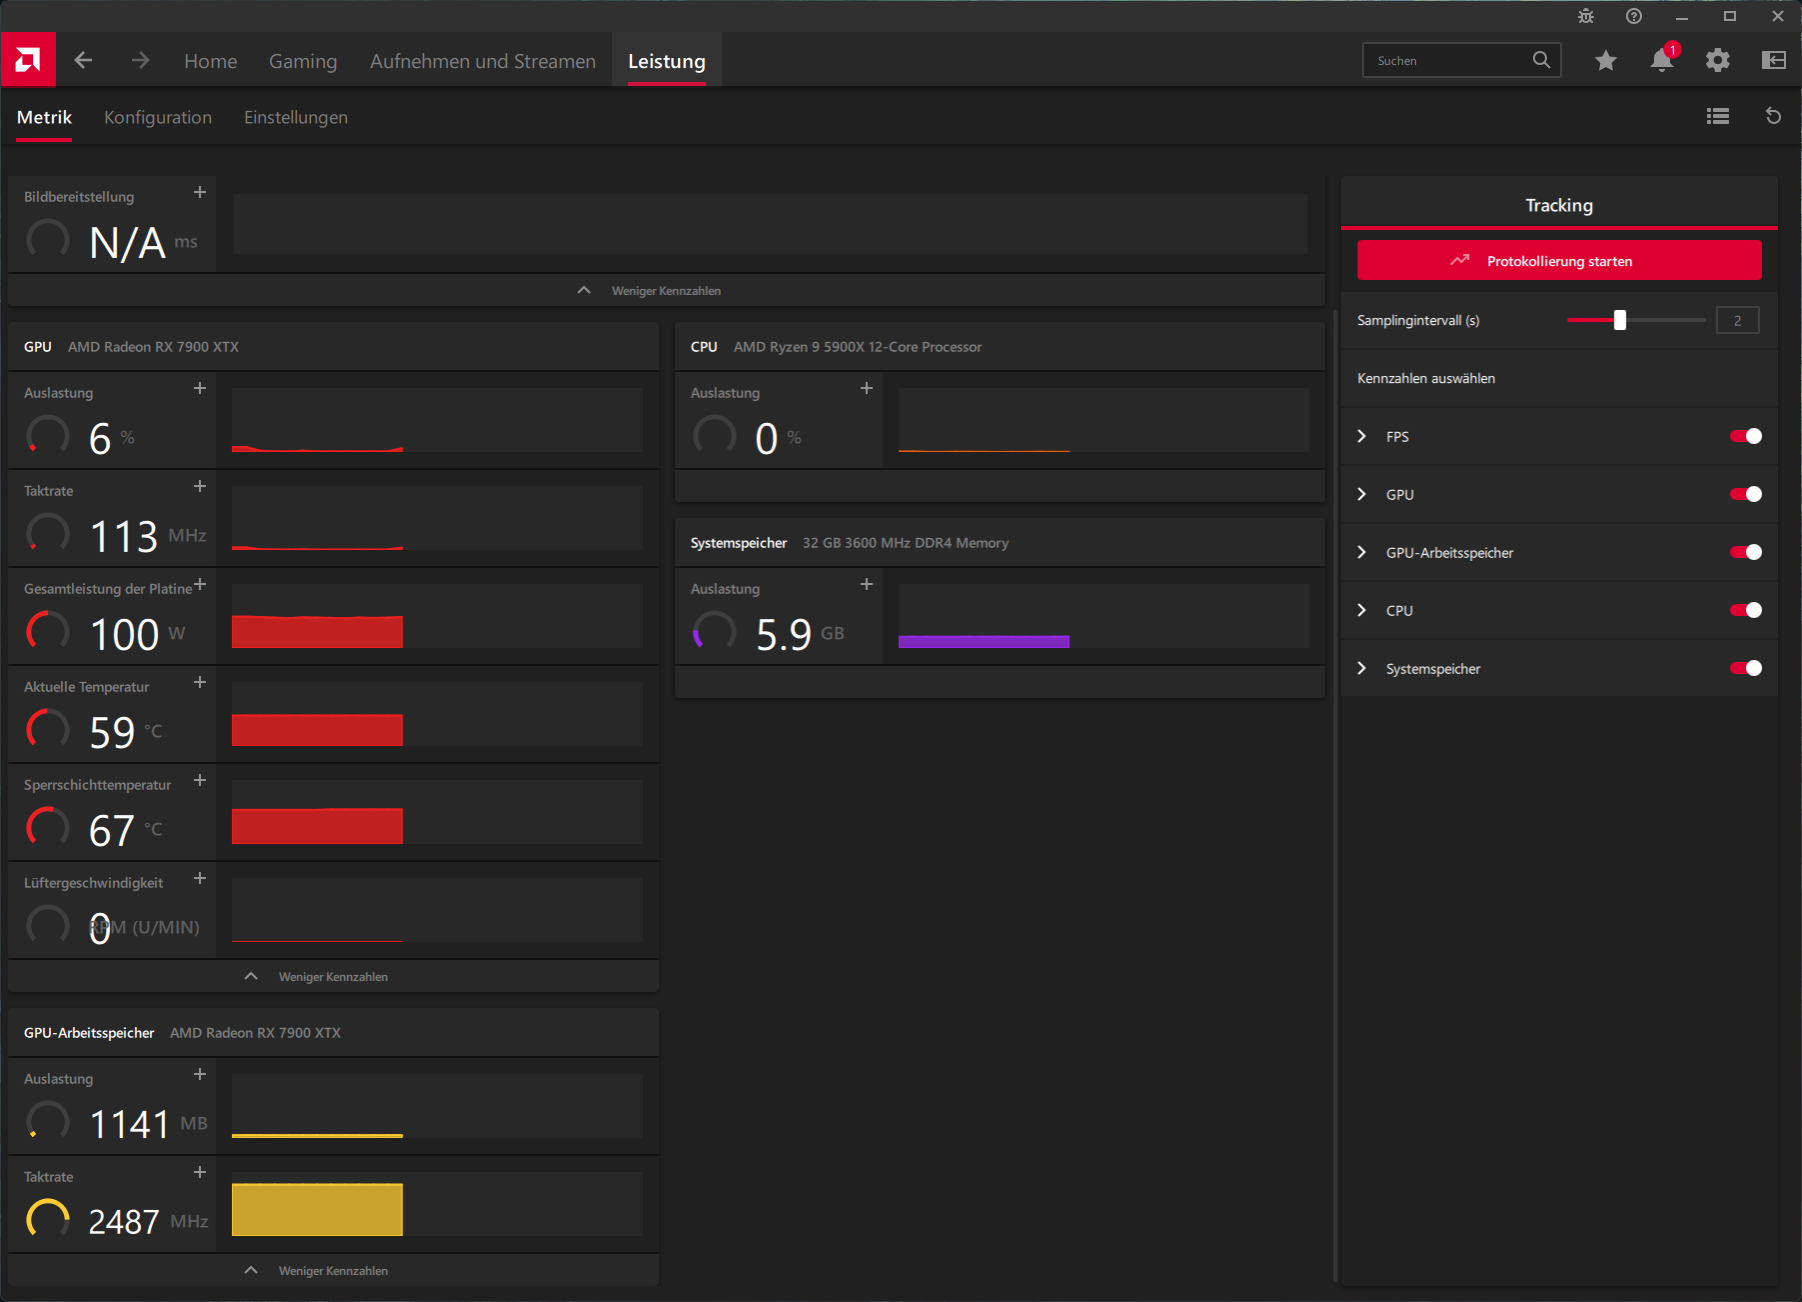Image resolution: width=1802 pixels, height=1302 pixels.
Task: Open Aufnehmen und Streamen tab
Action: (x=483, y=61)
